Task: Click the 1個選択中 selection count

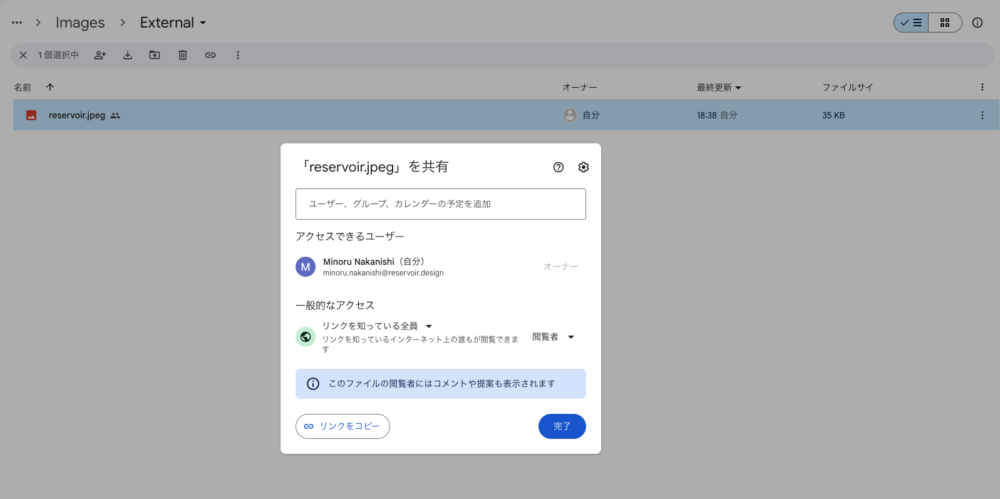Action: [x=58, y=55]
